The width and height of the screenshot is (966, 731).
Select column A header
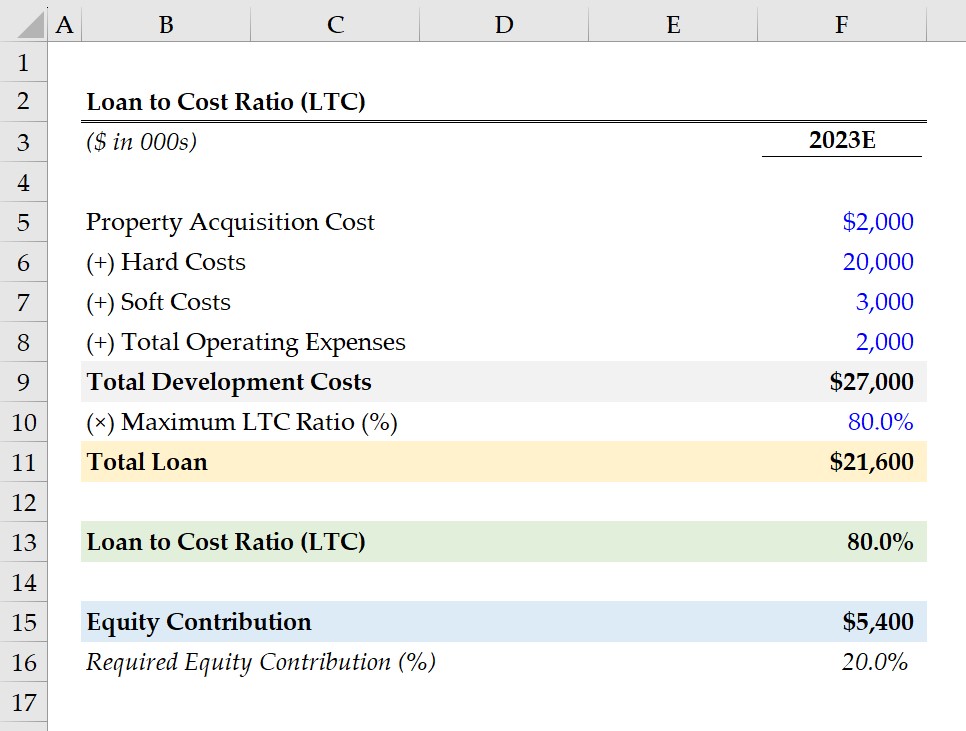(64, 25)
